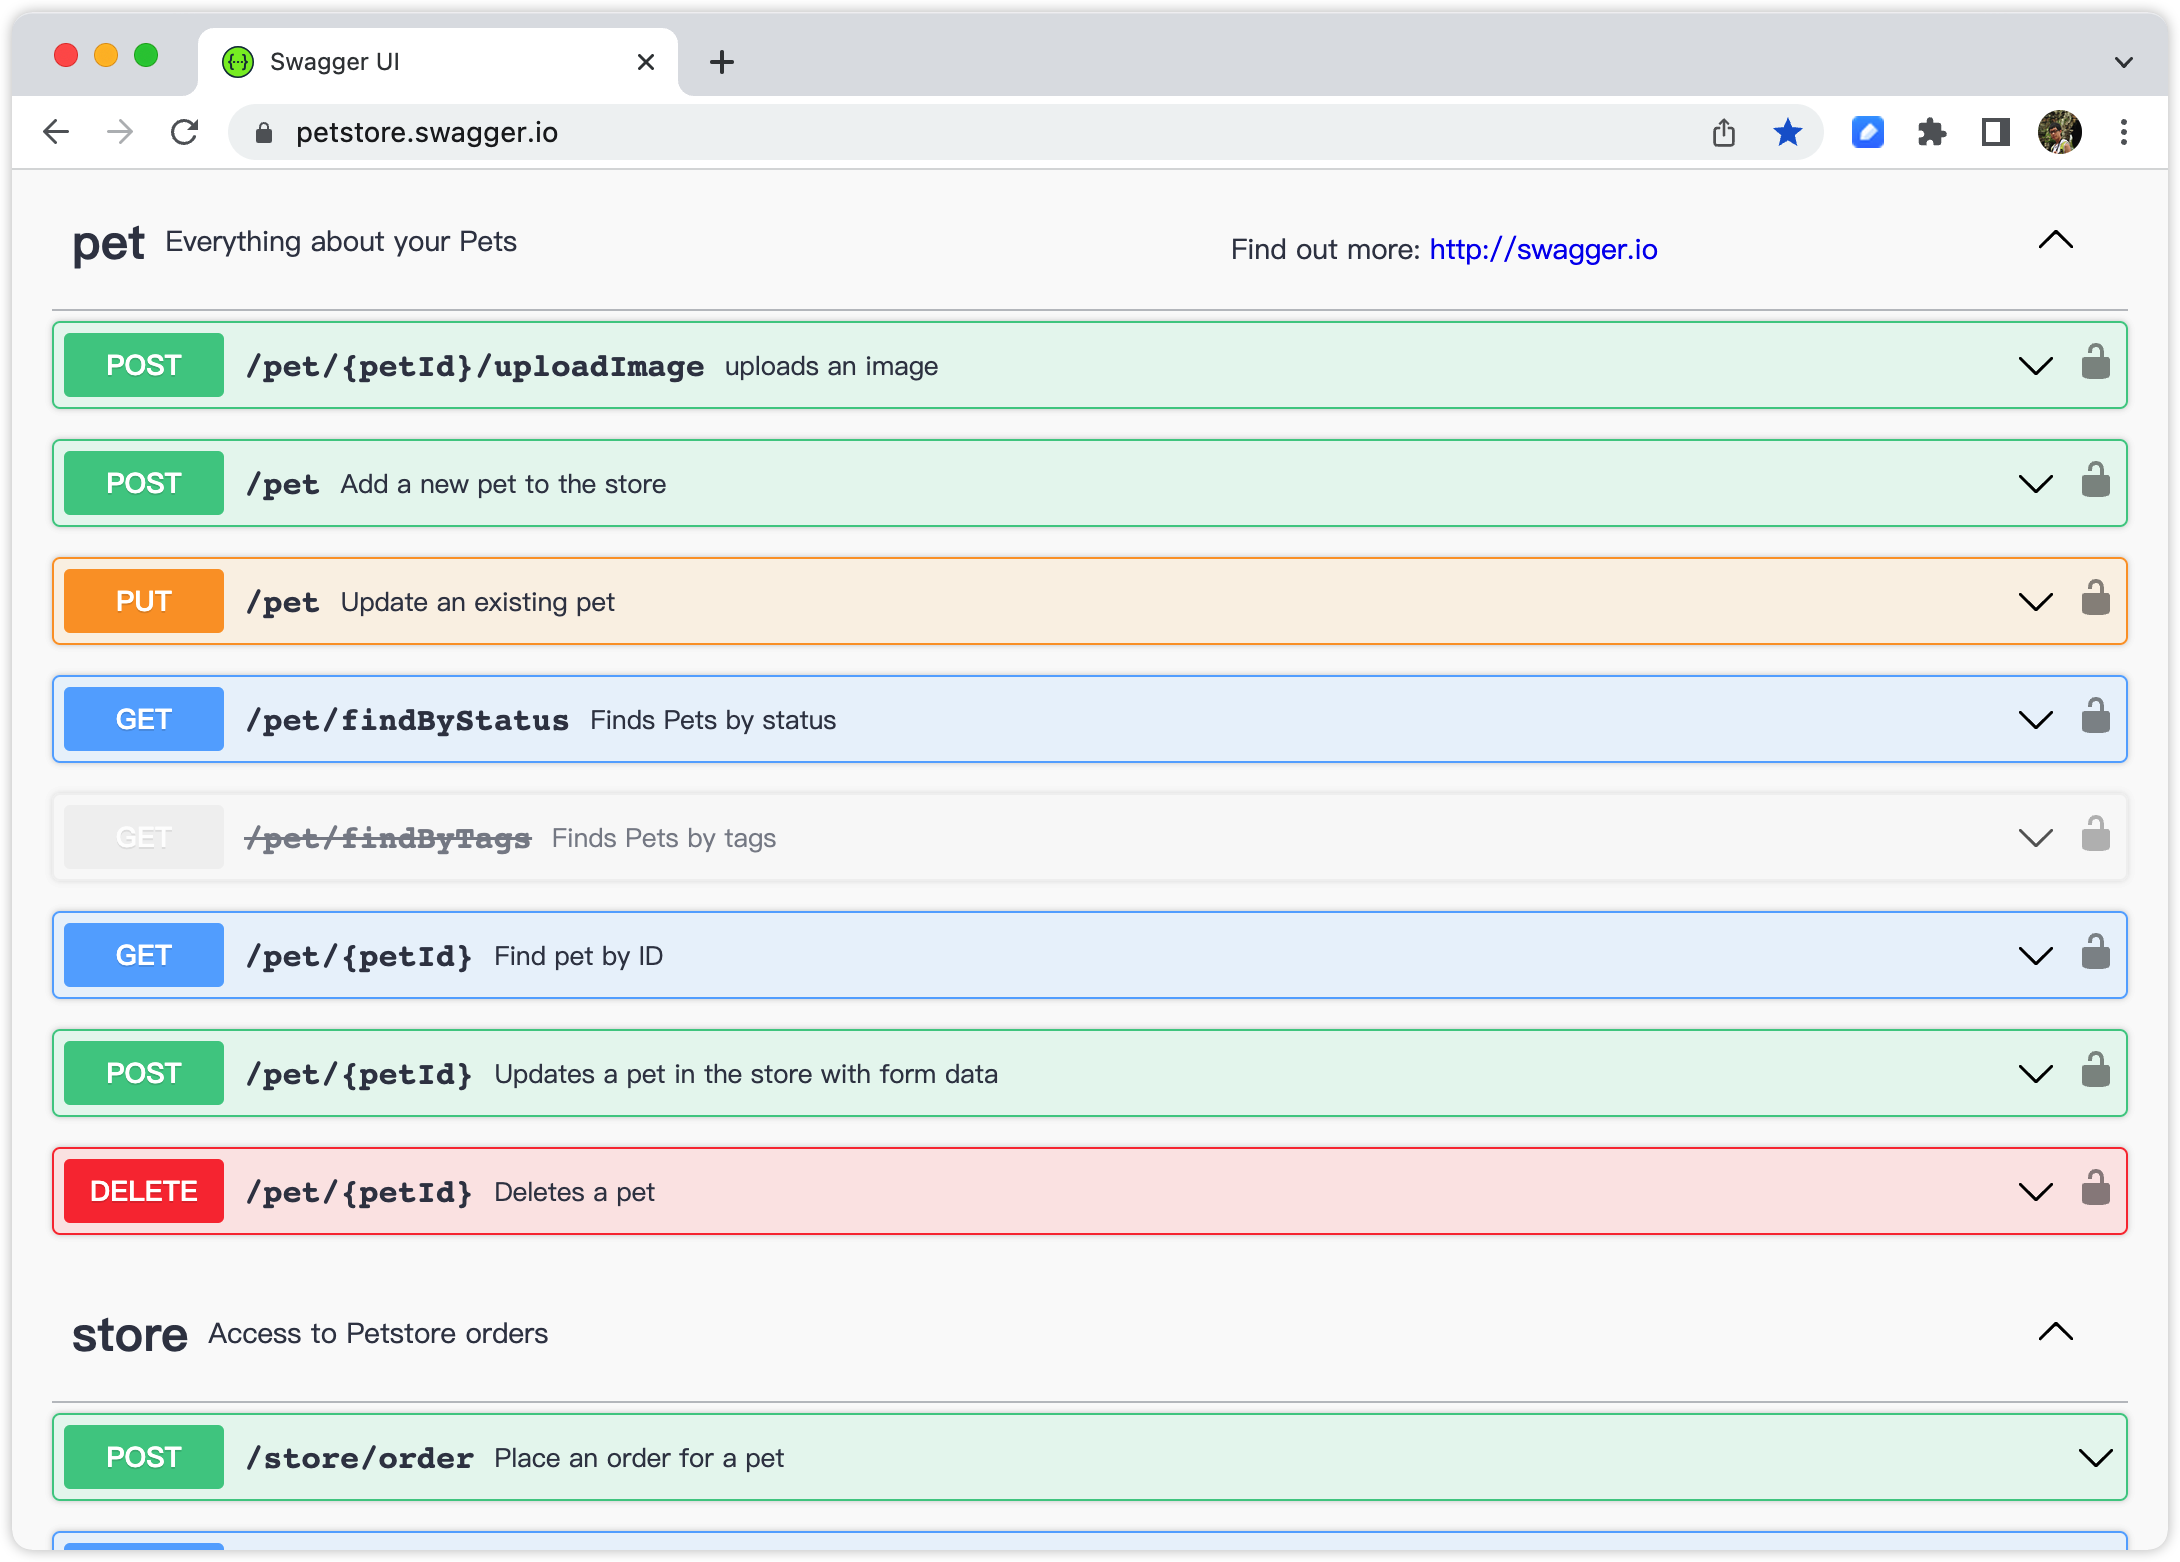Click the POST badge for Add a new pet
The width and height of the screenshot is (2180, 1562).
[144, 483]
